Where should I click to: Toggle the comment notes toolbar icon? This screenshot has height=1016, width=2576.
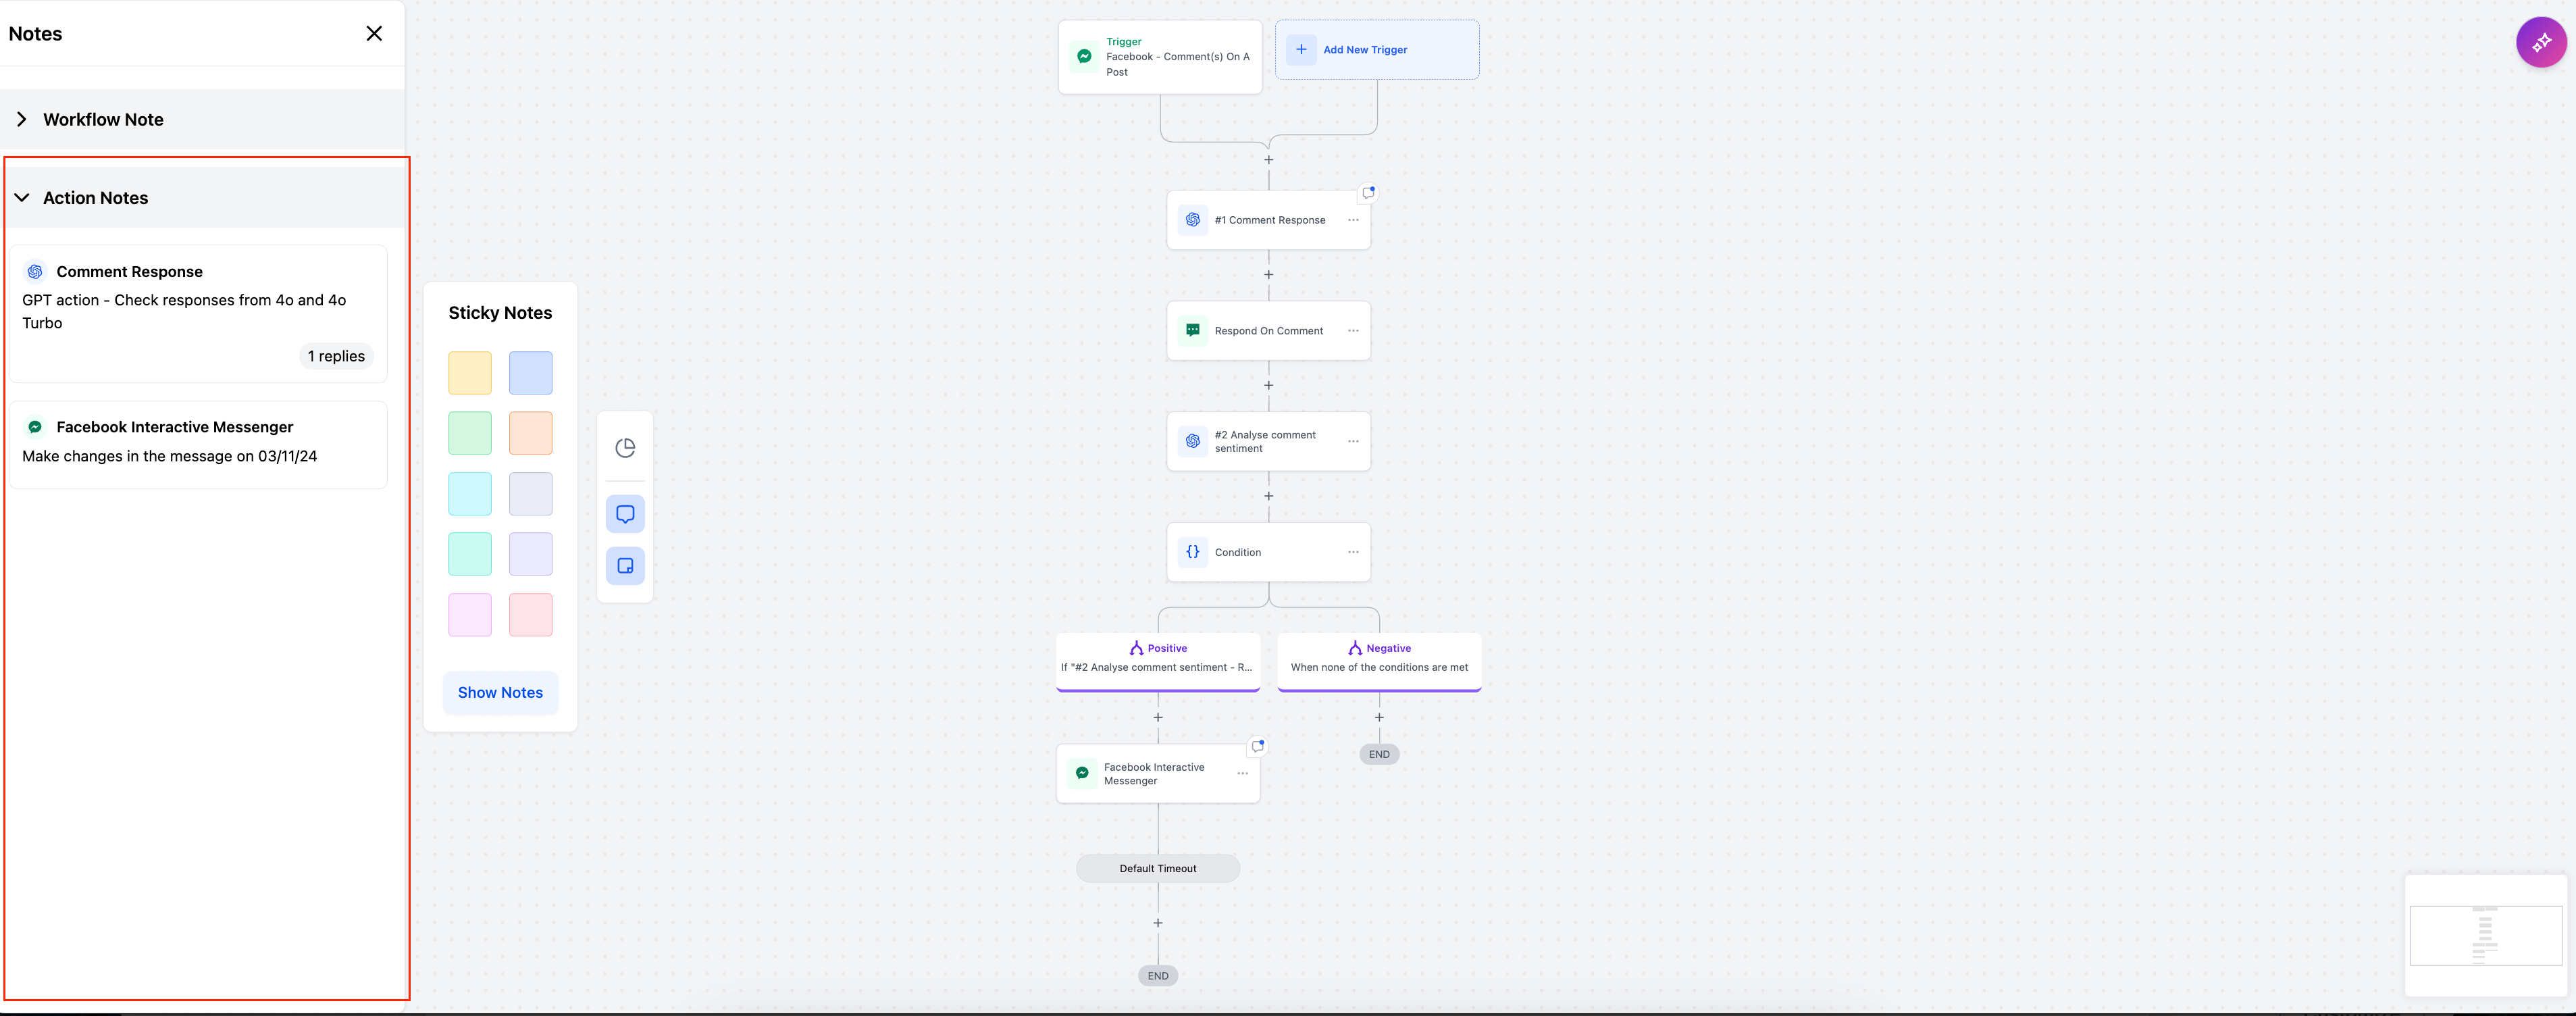click(x=625, y=514)
